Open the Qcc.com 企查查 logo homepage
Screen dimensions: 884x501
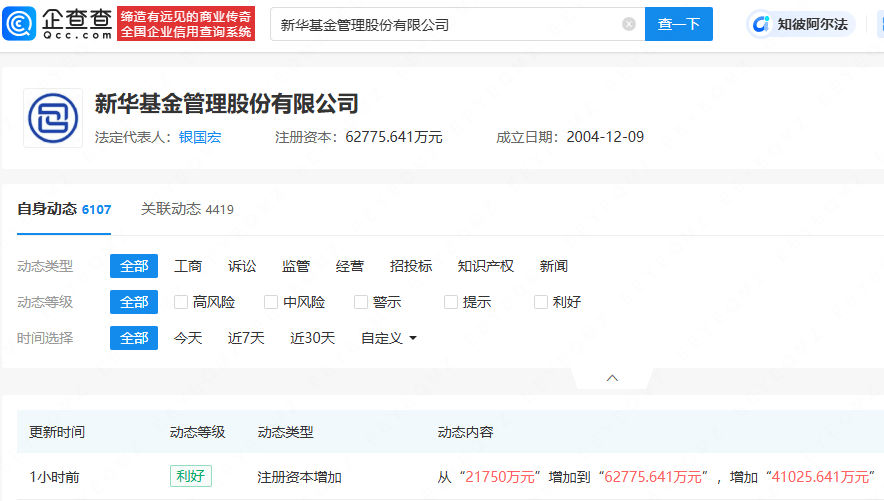(57, 24)
